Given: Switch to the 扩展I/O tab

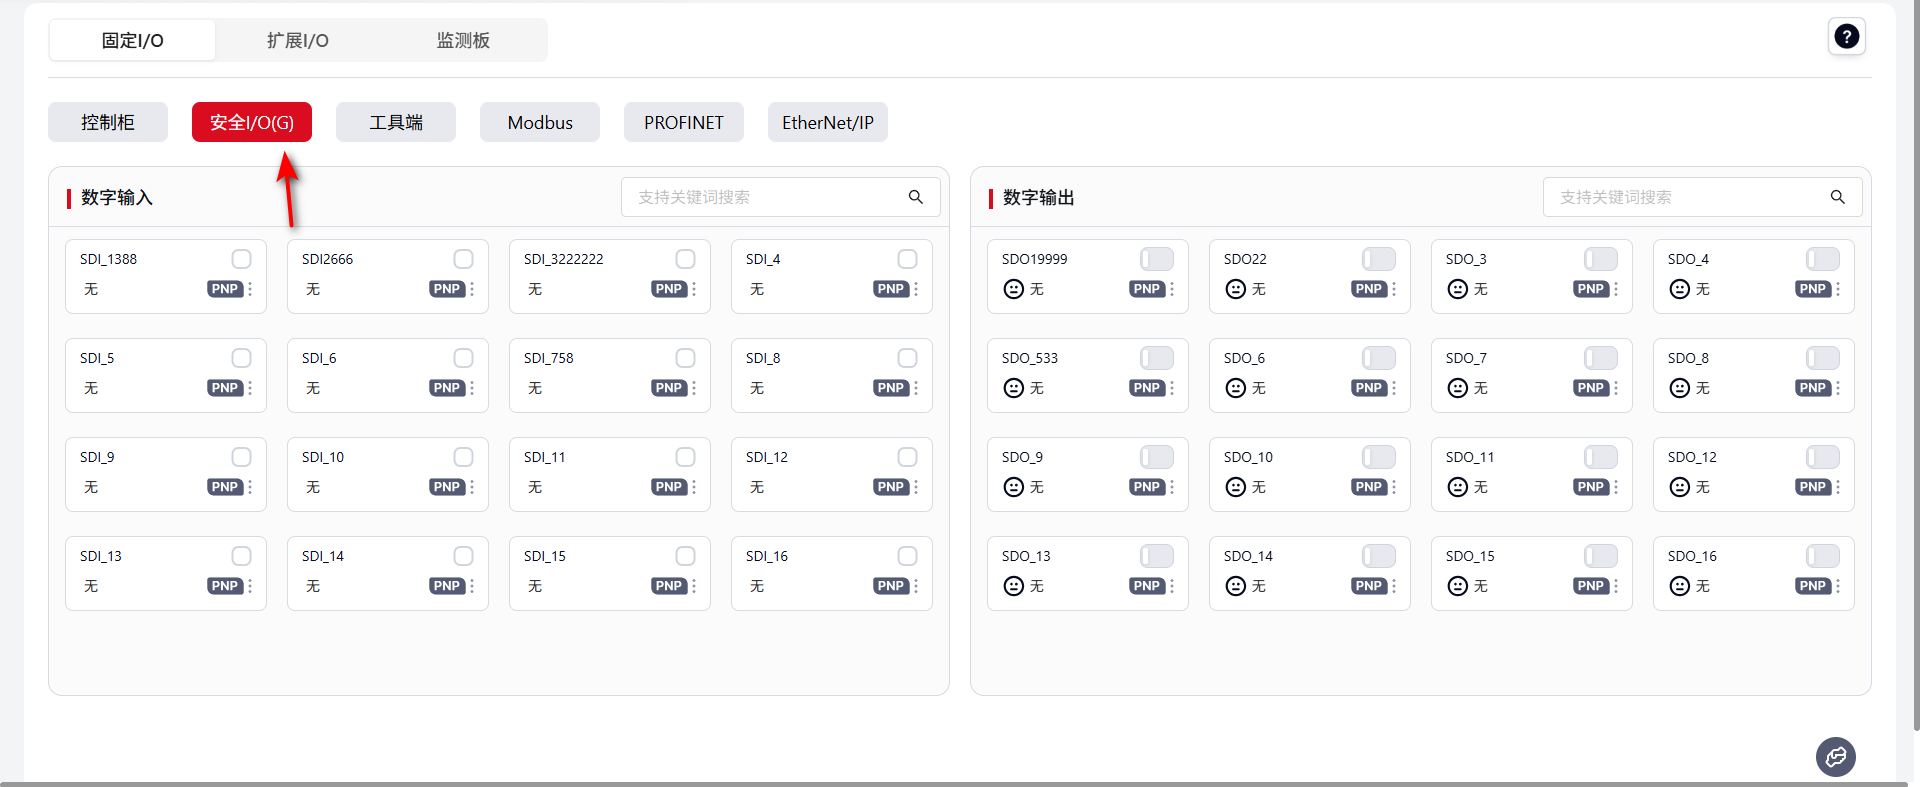Looking at the screenshot, I should (297, 40).
